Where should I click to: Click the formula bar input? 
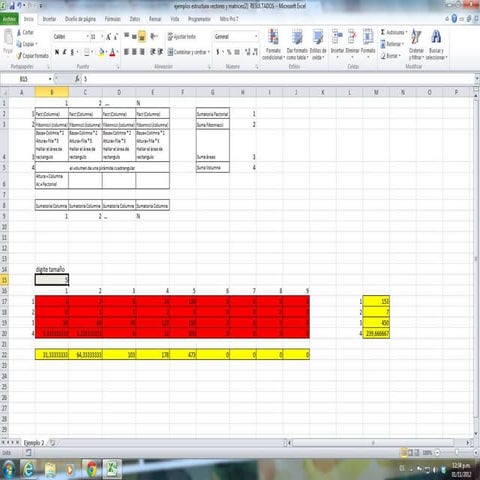click(278, 79)
